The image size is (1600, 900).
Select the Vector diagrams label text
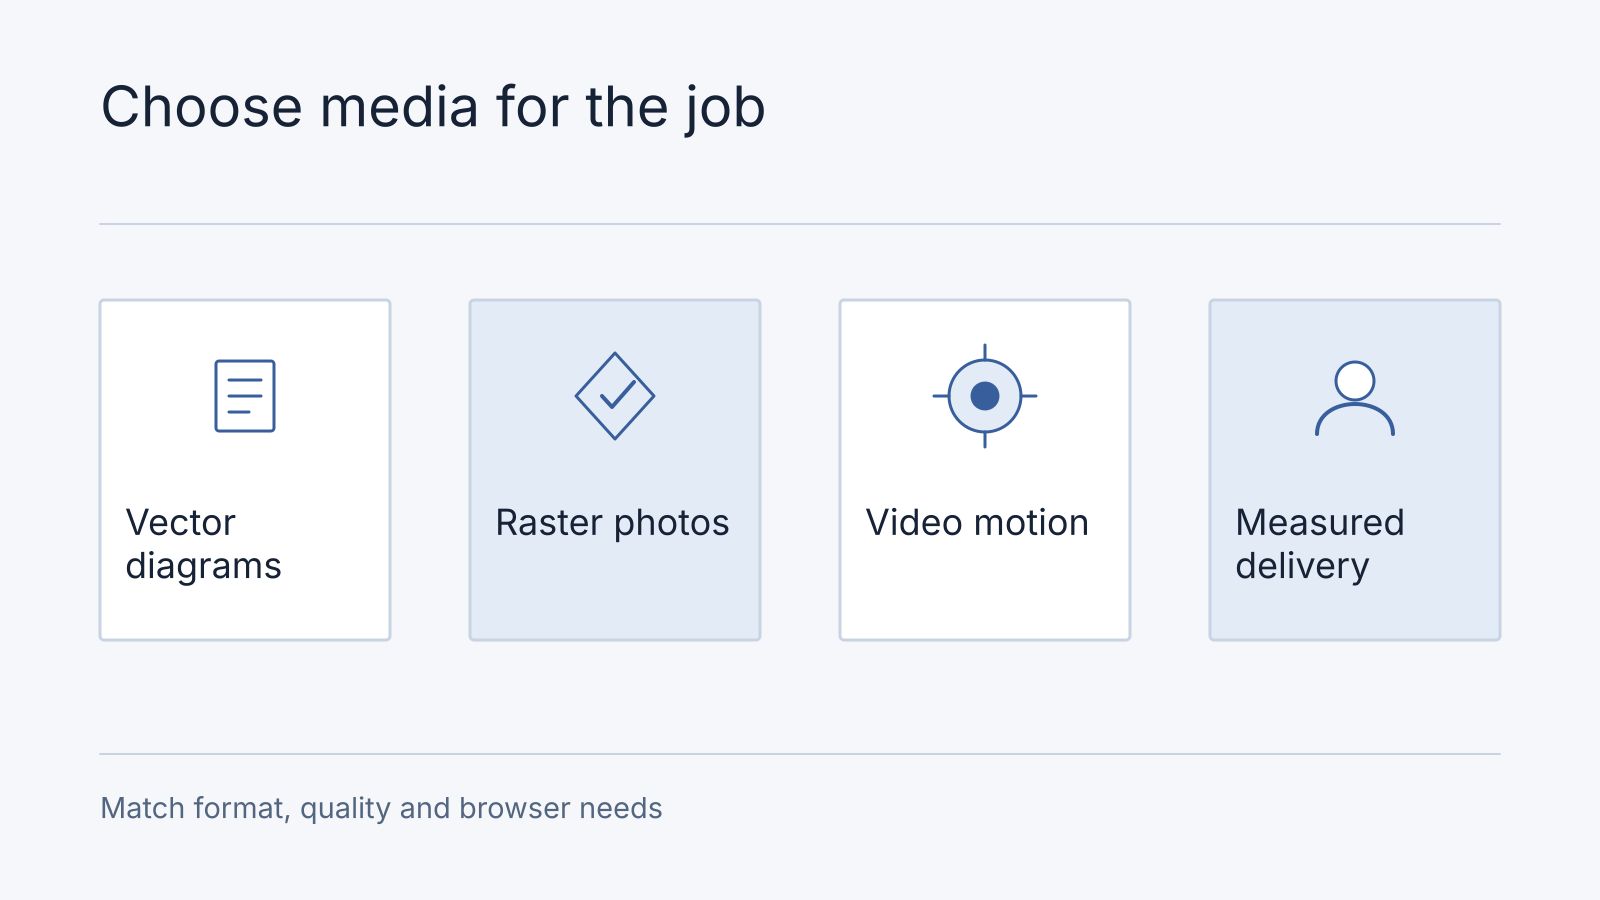coord(204,544)
